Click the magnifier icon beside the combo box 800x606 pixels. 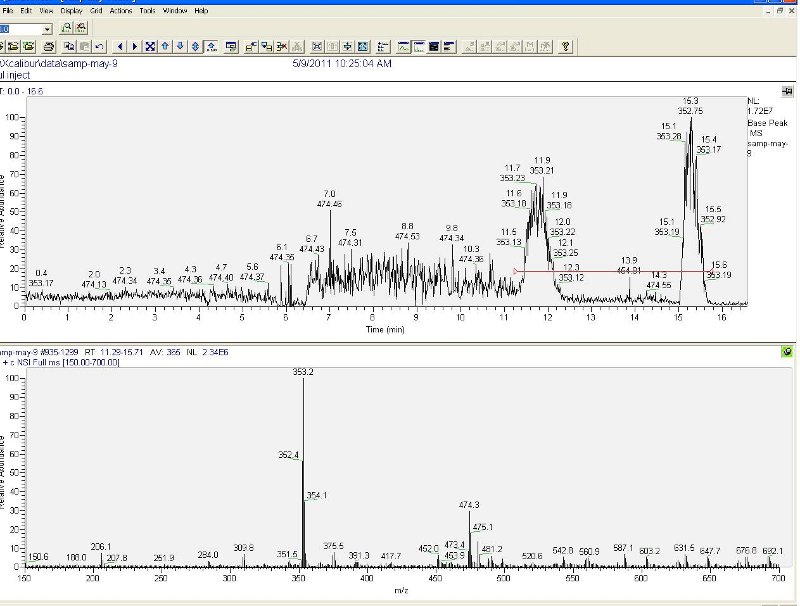pos(66,29)
